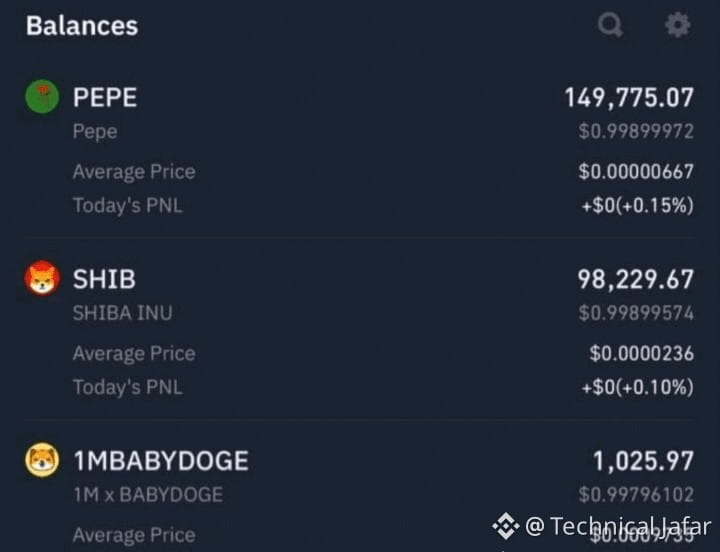This screenshot has height=552, width=720.
Task: Click SHIB balance 98,229.67
Action: [x=635, y=280]
